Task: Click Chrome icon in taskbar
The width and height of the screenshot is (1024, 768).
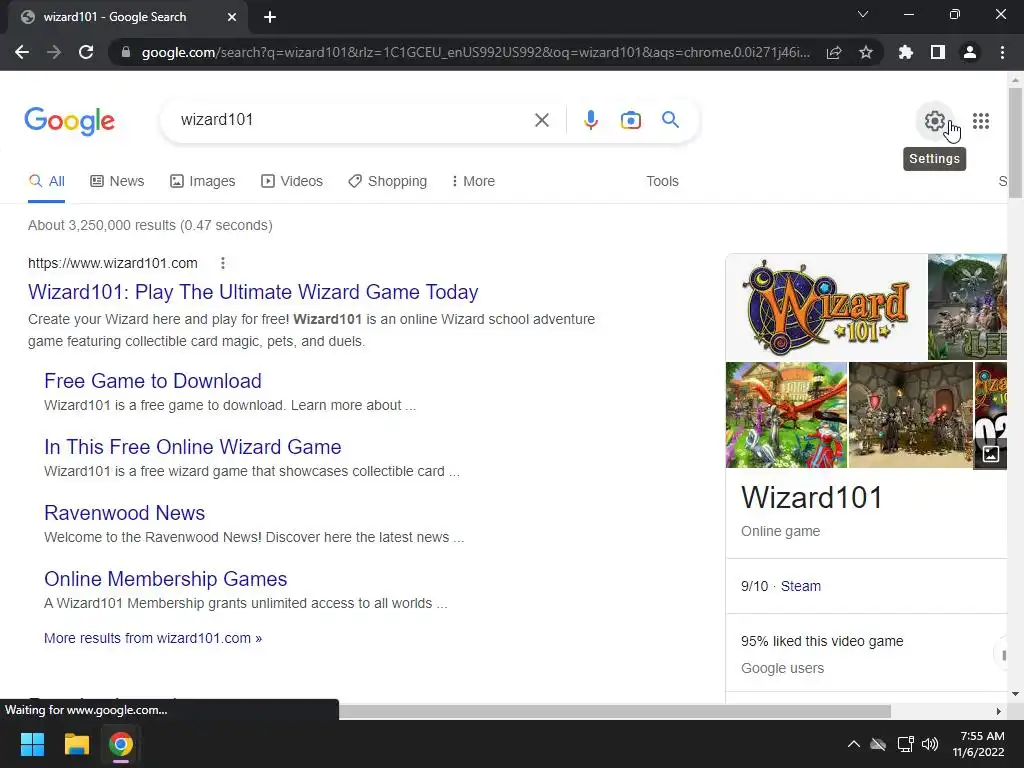Action: pyautogui.click(x=121, y=744)
